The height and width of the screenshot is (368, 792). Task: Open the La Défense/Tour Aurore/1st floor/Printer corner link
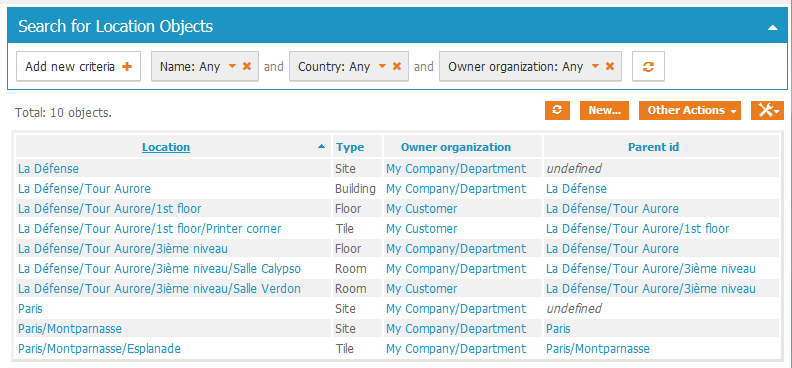pyautogui.click(x=150, y=229)
